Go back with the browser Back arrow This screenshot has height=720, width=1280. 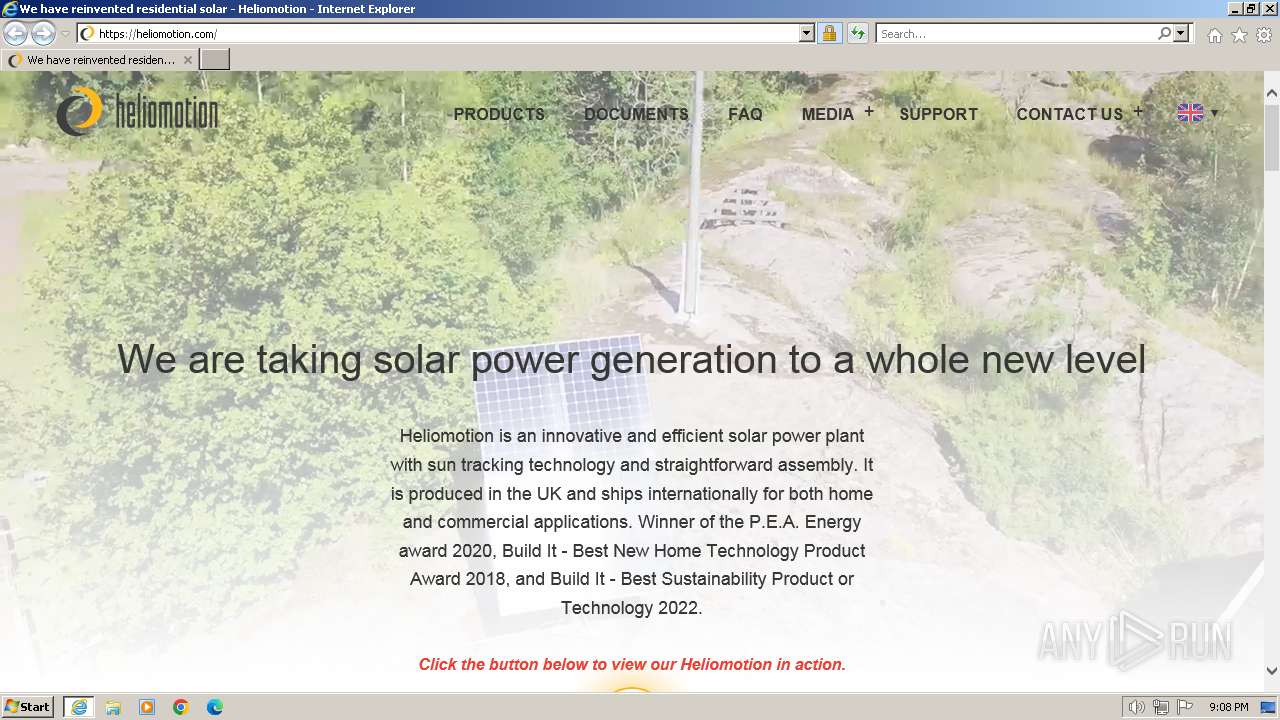(16, 33)
